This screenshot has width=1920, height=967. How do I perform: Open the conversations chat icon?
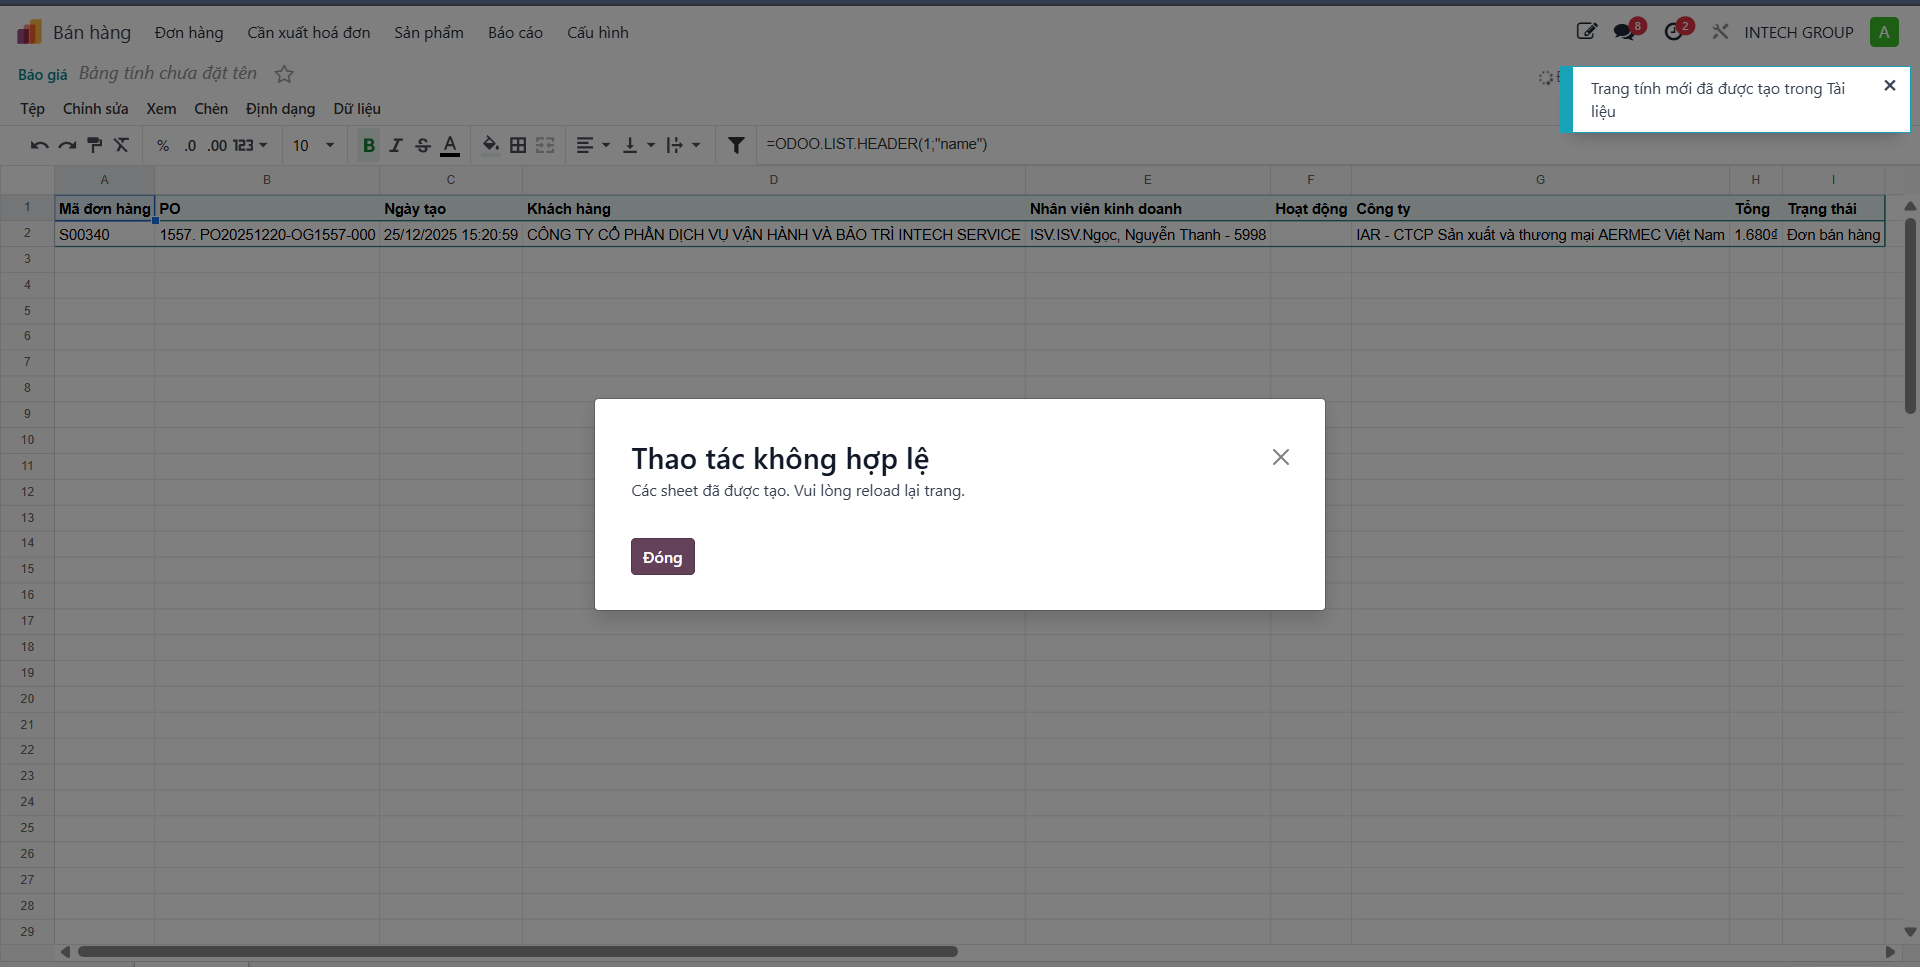(1626, 32)
